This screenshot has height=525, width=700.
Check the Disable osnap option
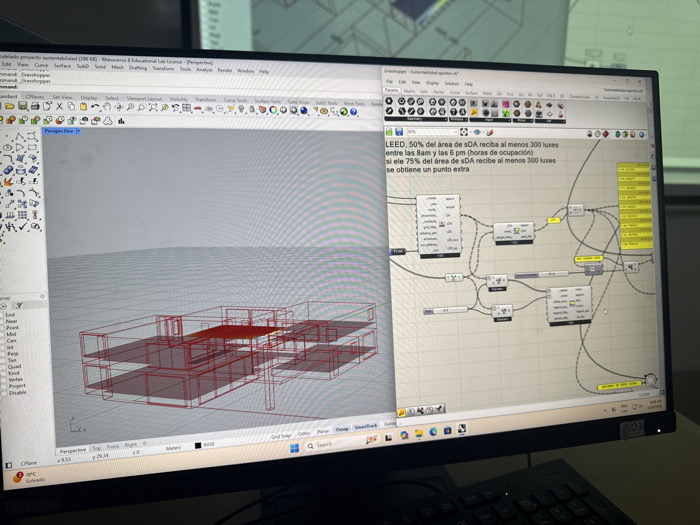coord(3,393)
